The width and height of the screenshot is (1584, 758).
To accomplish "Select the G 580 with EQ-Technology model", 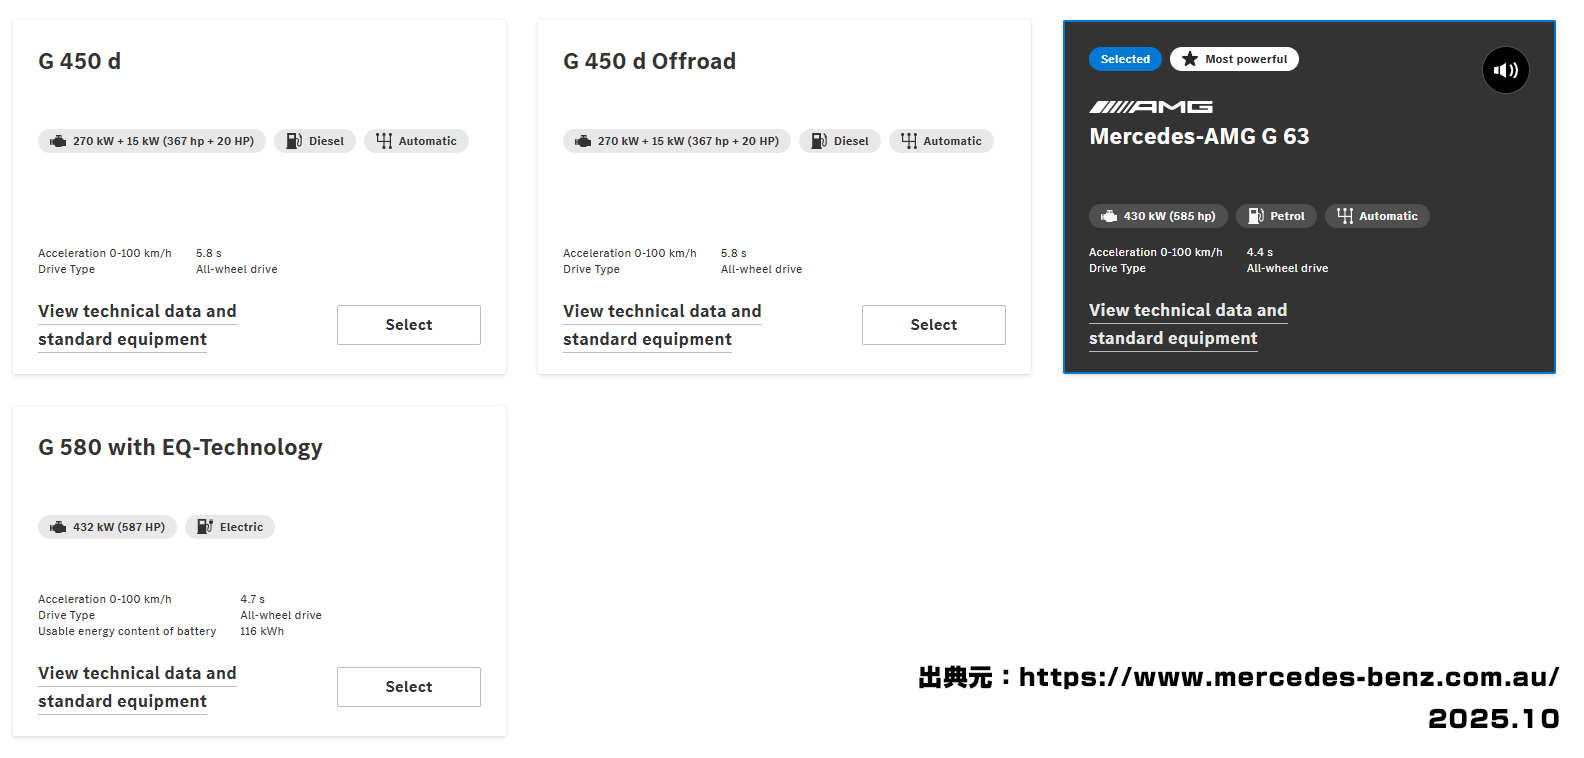I will 408,687.
